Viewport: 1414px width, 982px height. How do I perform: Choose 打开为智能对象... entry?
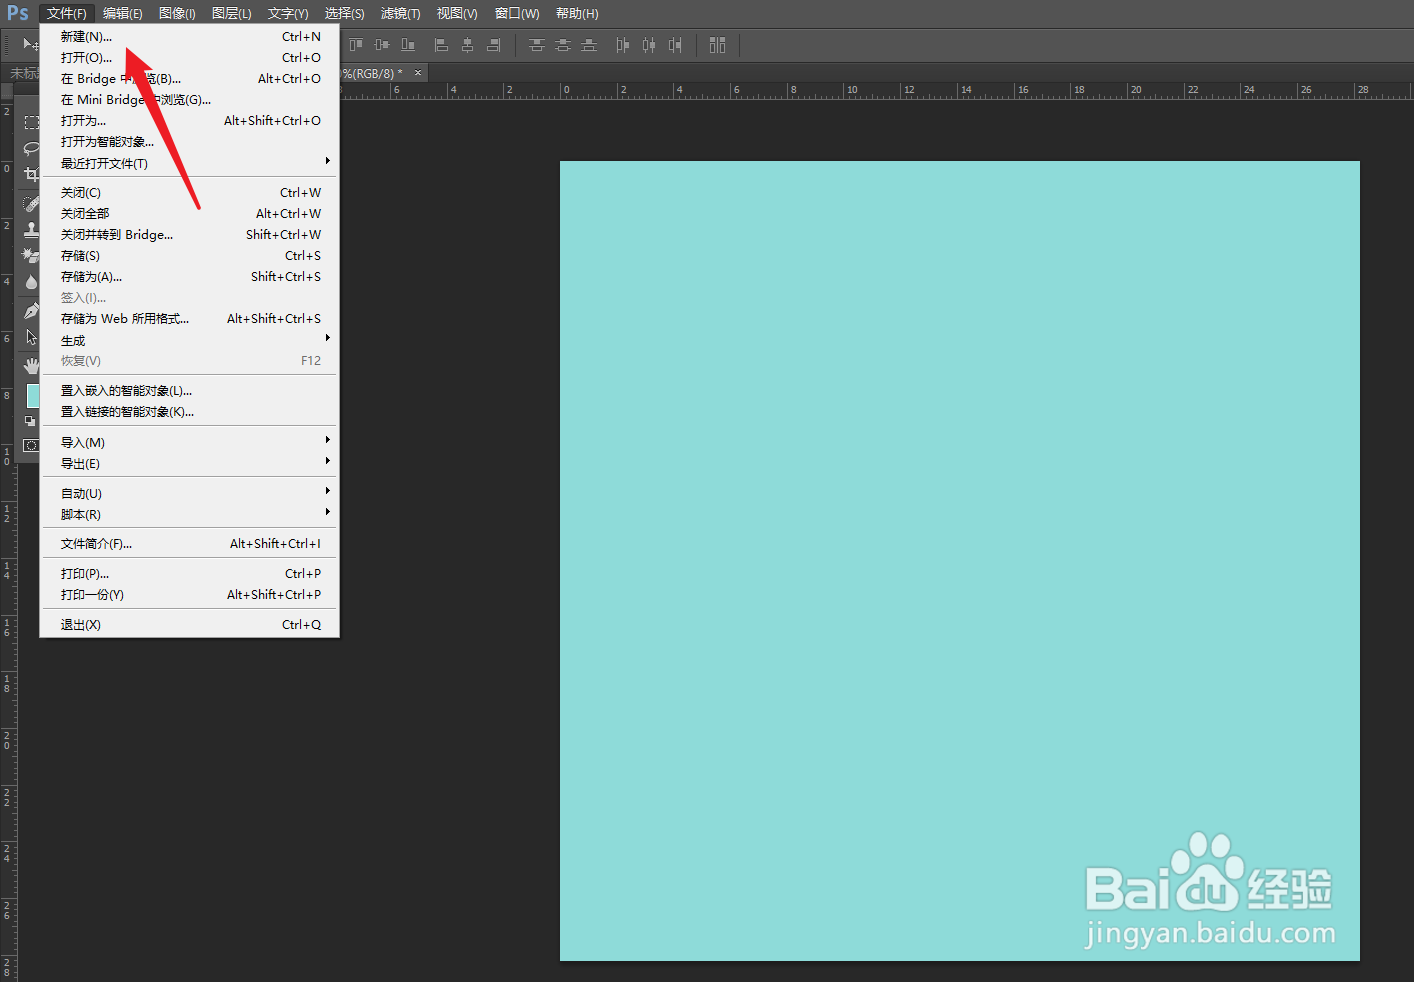pyautogui.click(x=190, y=141)
